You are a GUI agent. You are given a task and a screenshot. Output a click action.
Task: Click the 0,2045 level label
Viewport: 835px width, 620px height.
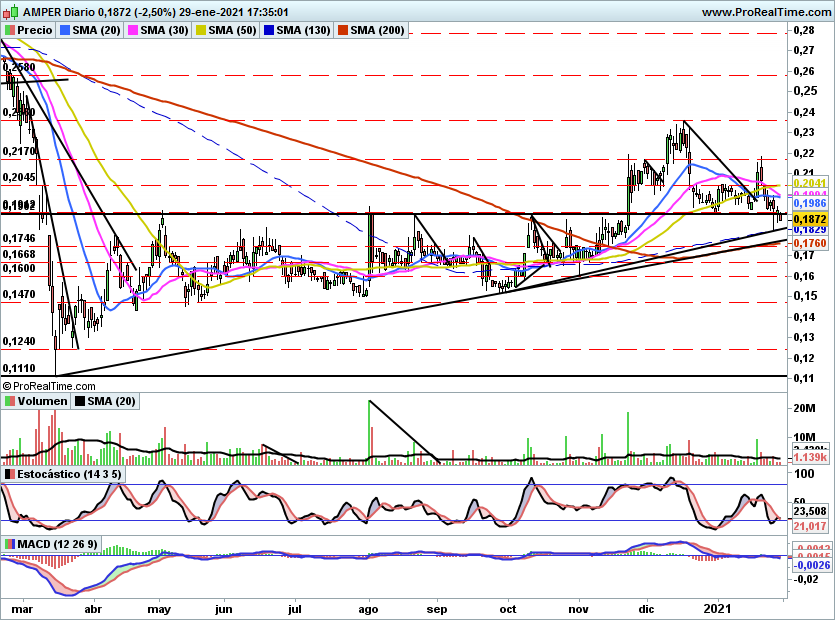19,177
